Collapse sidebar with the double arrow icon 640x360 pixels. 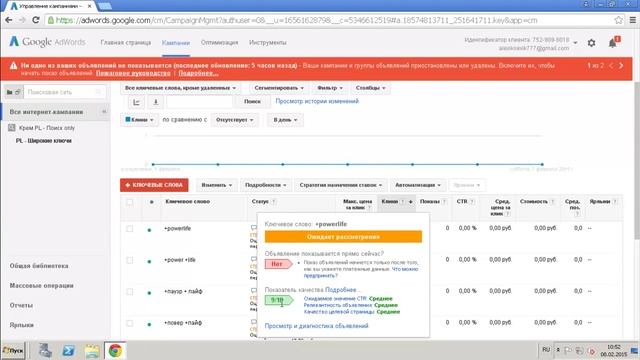pyautogui.click(x=104, y=111)
